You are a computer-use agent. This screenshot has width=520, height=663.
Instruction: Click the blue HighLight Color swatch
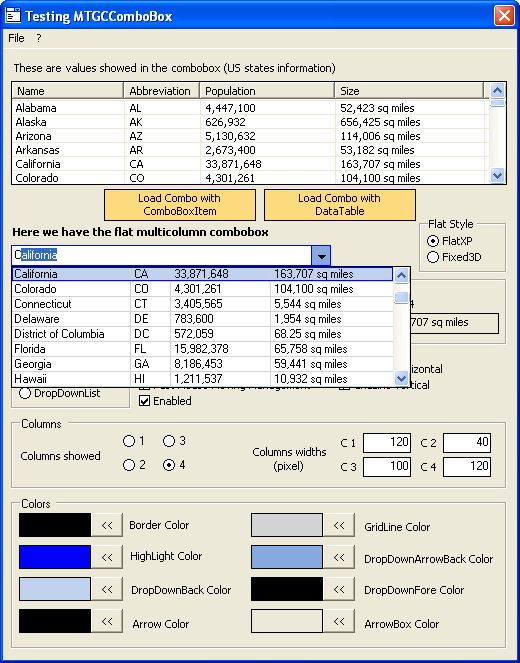click(55, 557)
